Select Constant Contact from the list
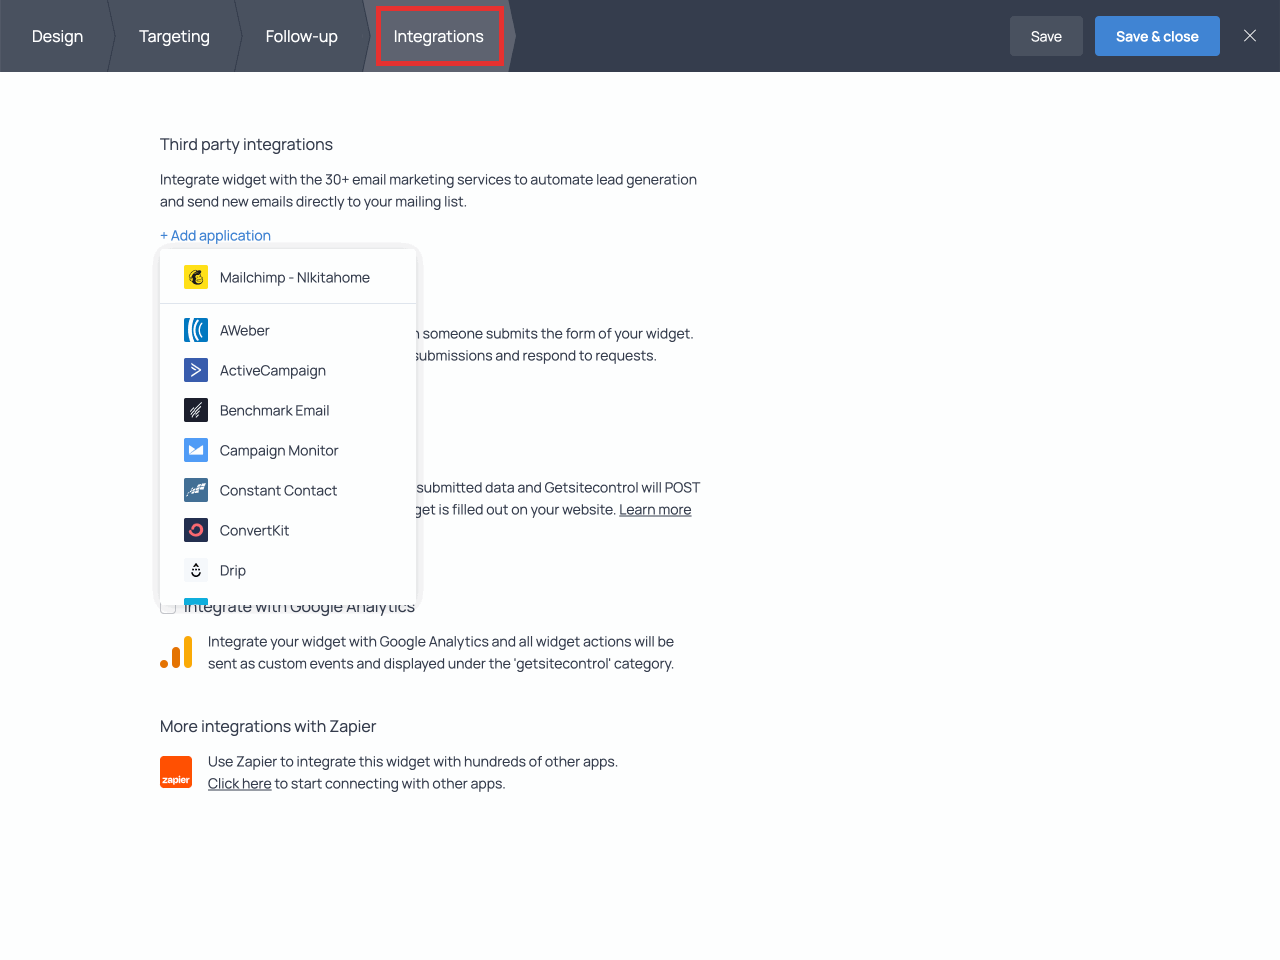The width and height of the screenshot is (1280, 960). pyautogui.click(x=278, y=490)
